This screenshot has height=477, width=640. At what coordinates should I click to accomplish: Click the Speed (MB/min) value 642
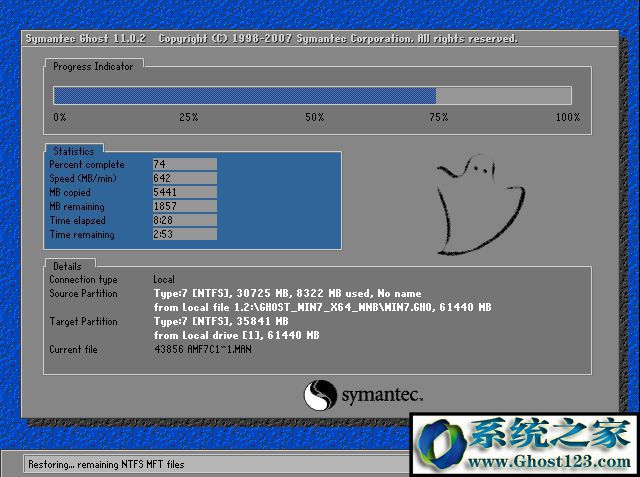[x=184, y=178]
